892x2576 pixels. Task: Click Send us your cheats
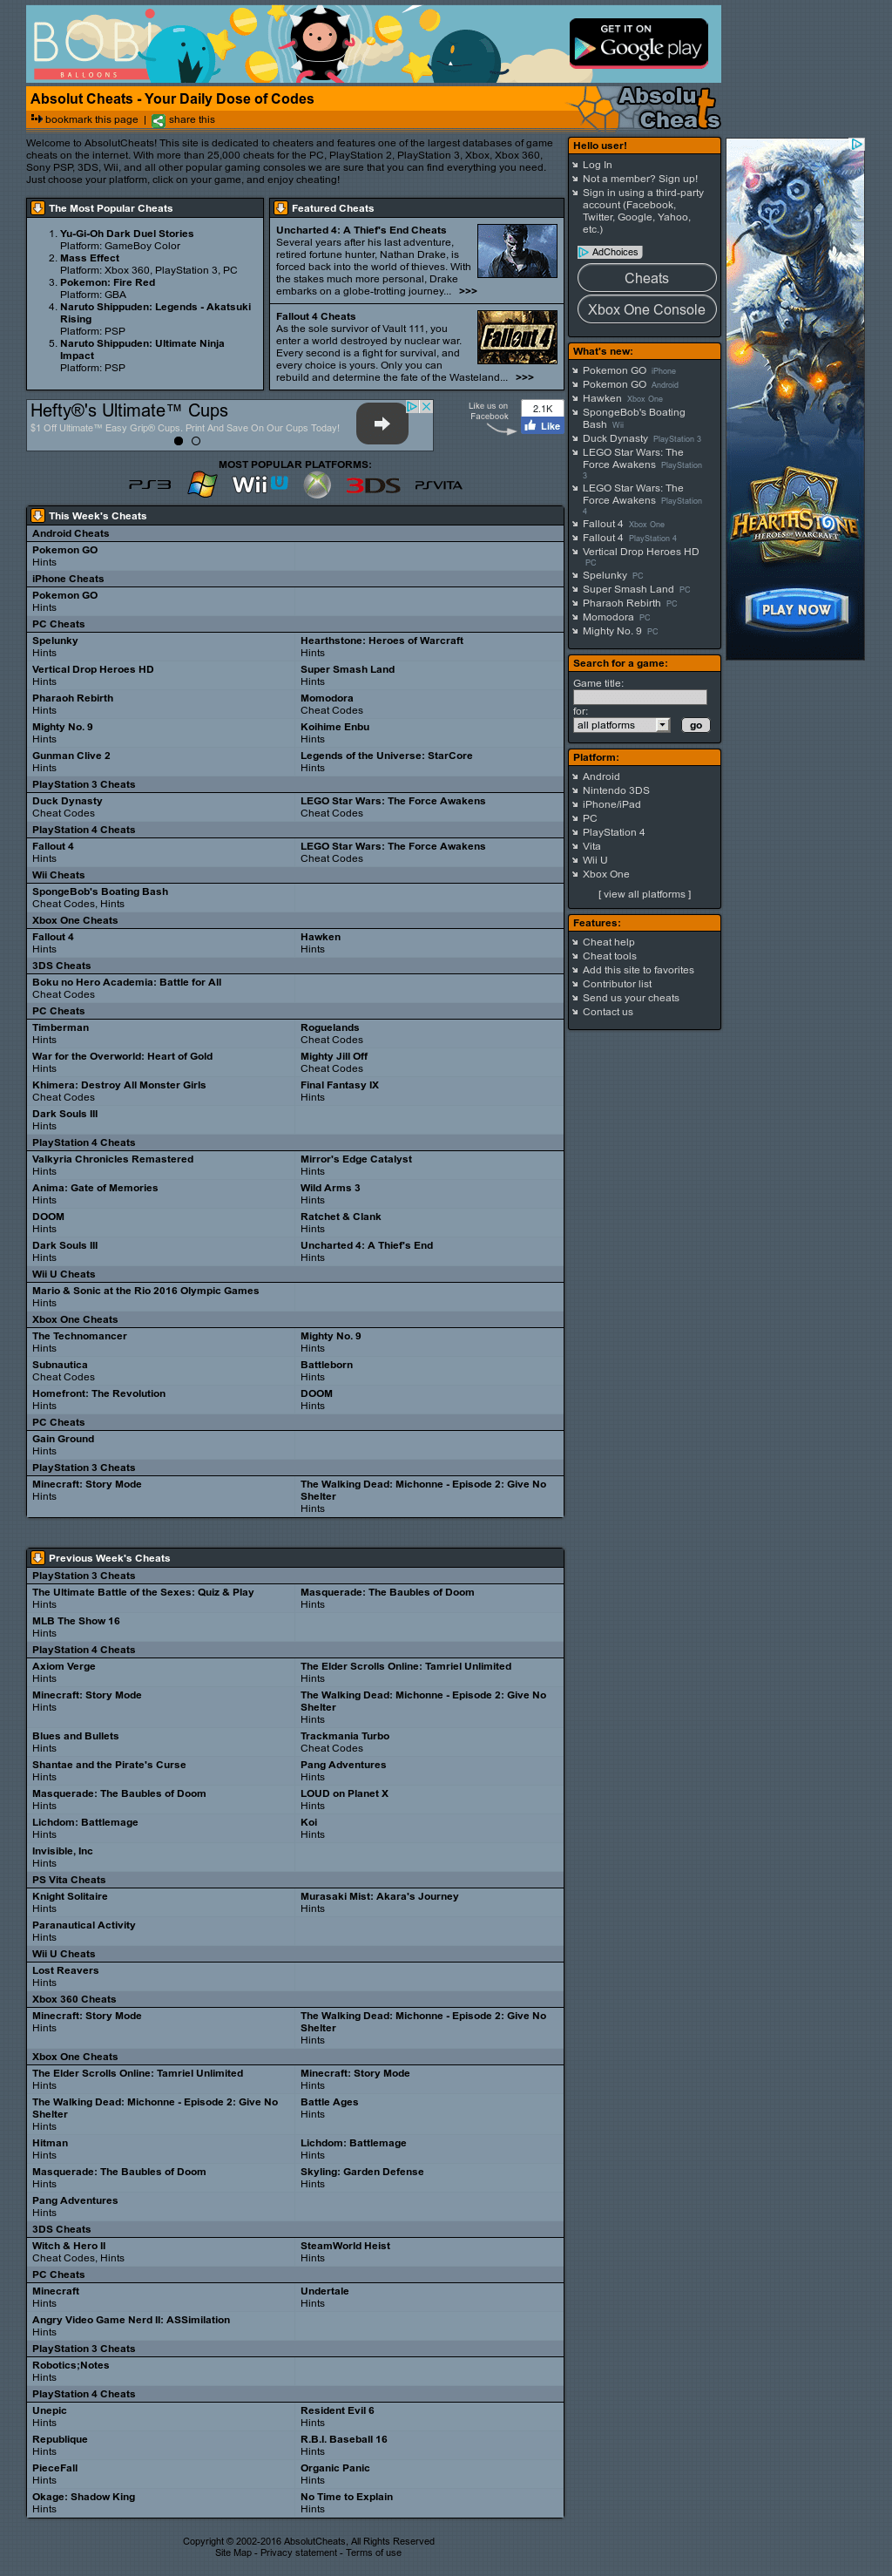pos(631,998)
